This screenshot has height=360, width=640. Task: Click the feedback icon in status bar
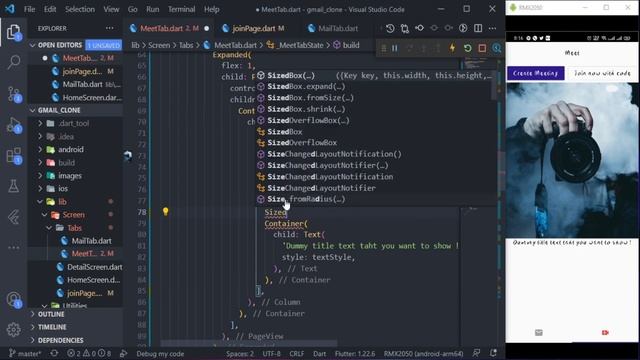[x=476, y=353]
